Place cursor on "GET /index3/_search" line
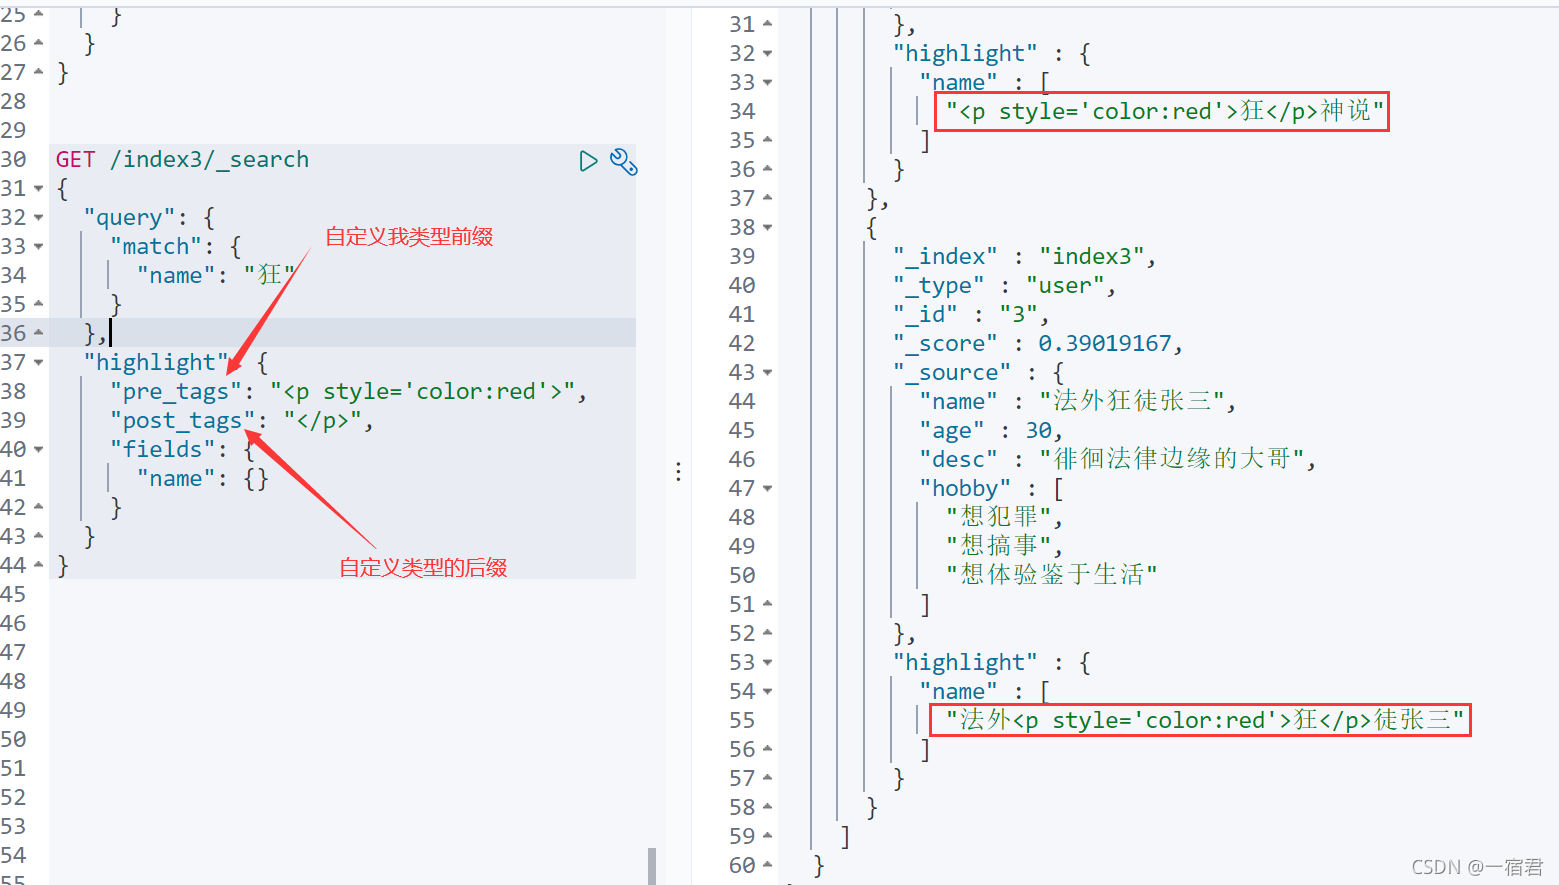The height and width of the screenshot is (885, 1559). (182, 160)
